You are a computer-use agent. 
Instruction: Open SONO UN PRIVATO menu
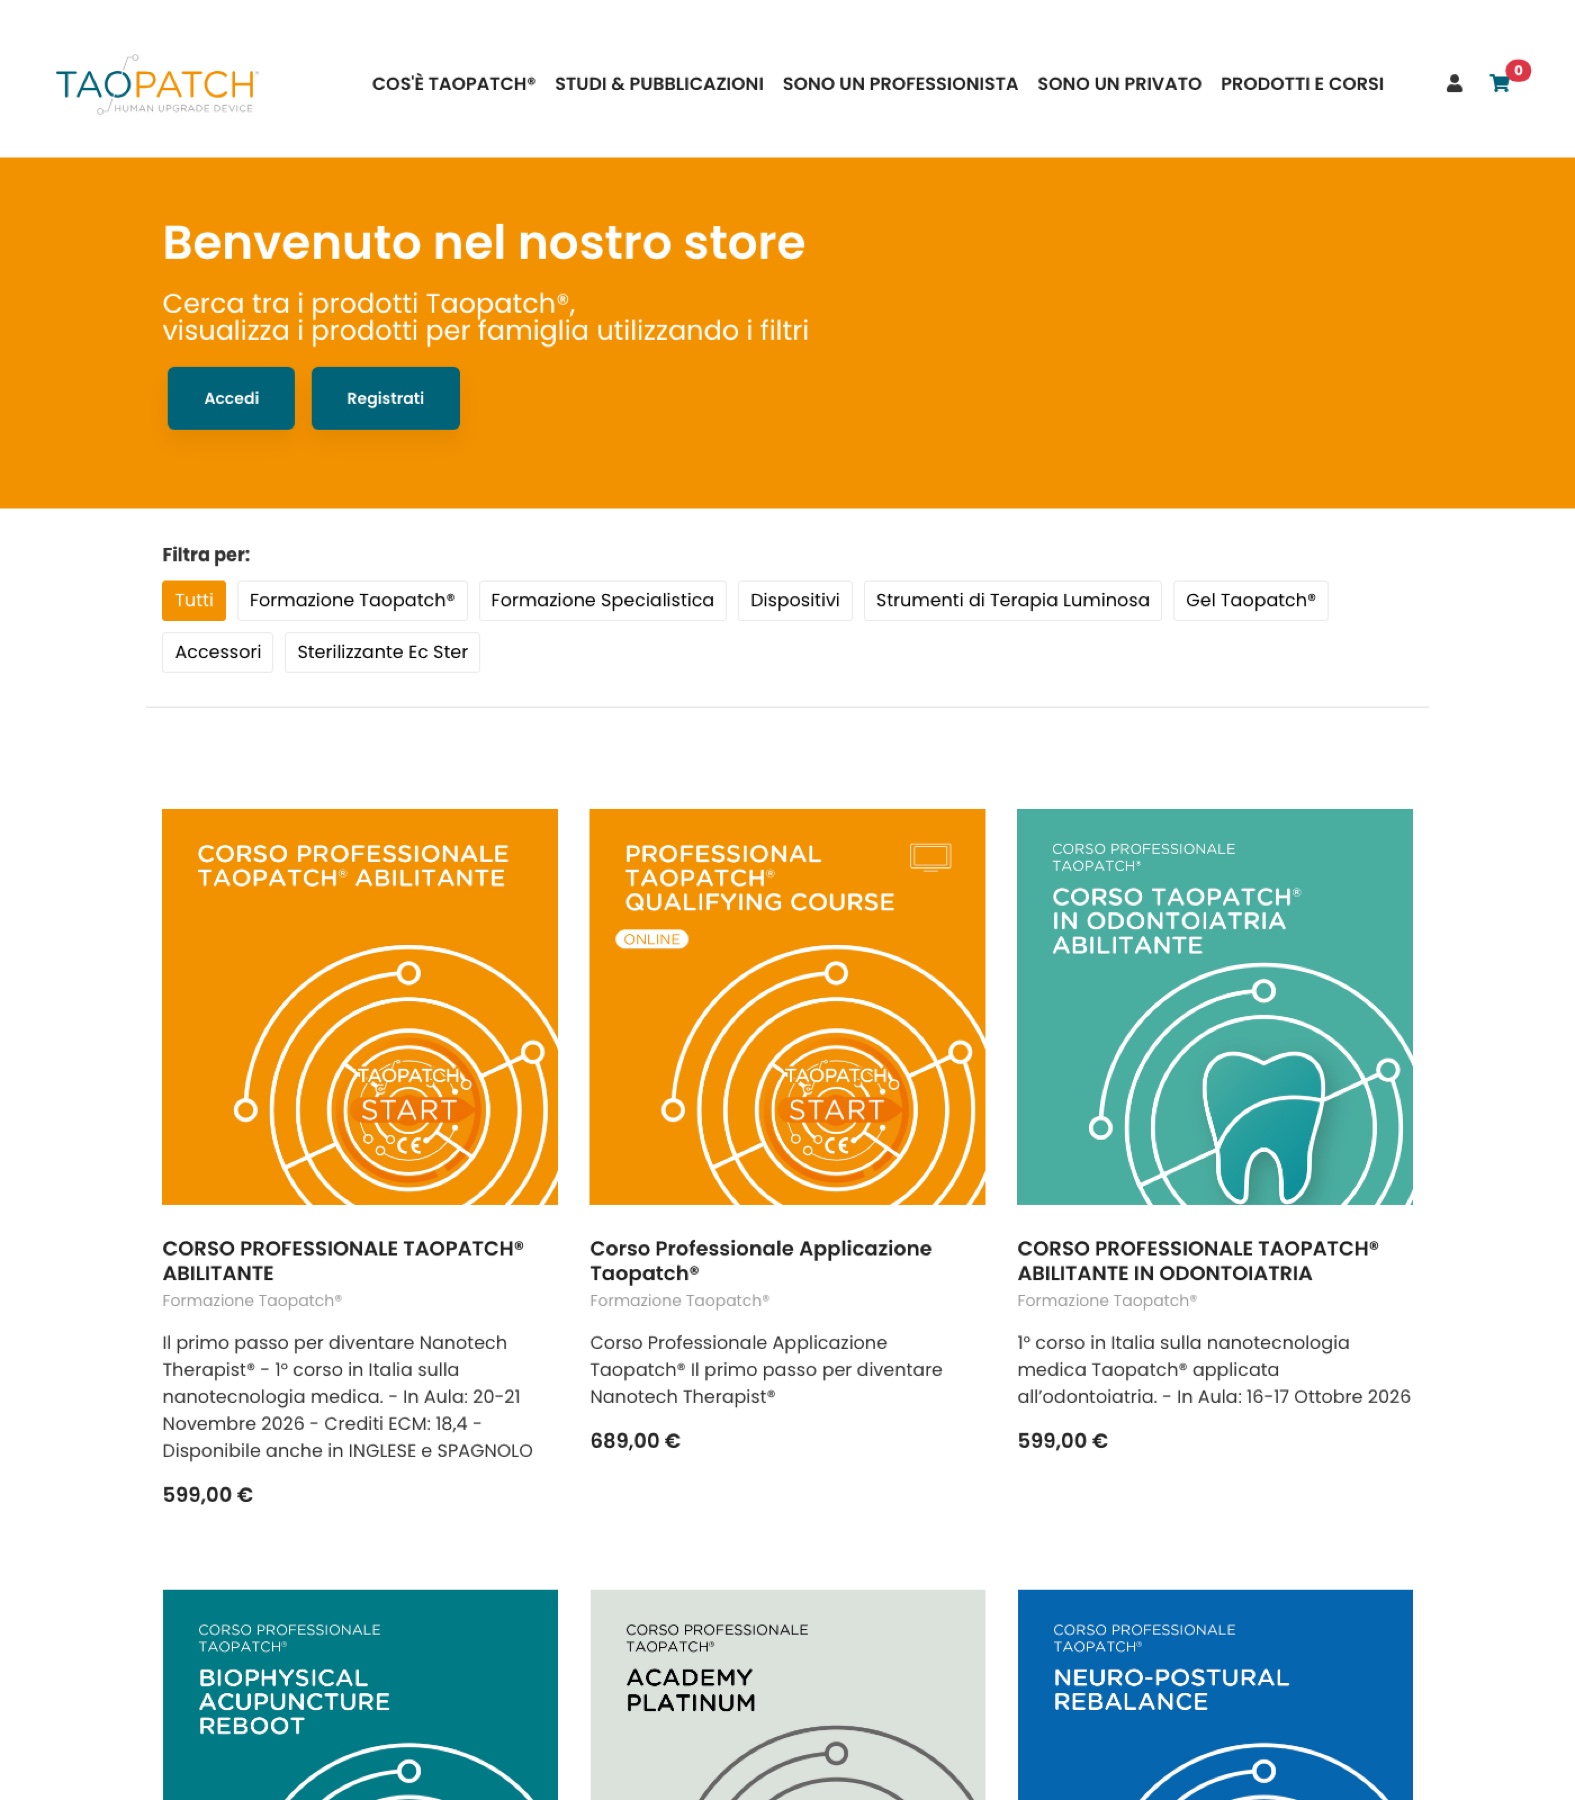click(x=1119, y=84)
